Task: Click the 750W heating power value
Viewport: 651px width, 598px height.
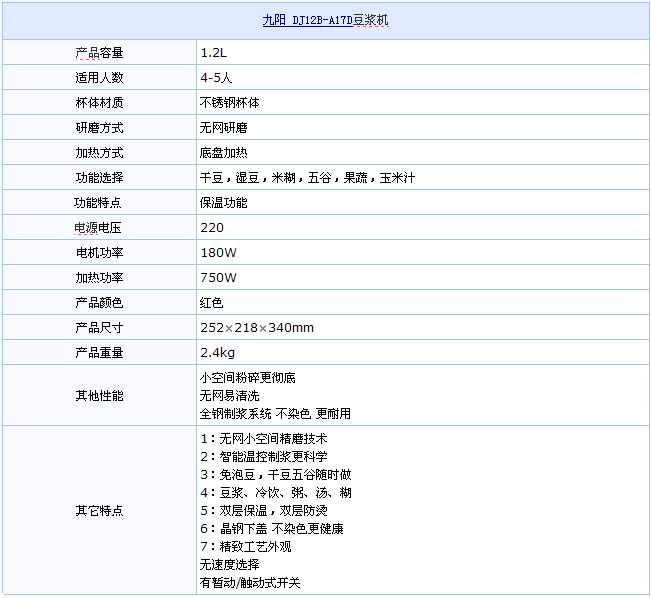Action: (218, 277)
